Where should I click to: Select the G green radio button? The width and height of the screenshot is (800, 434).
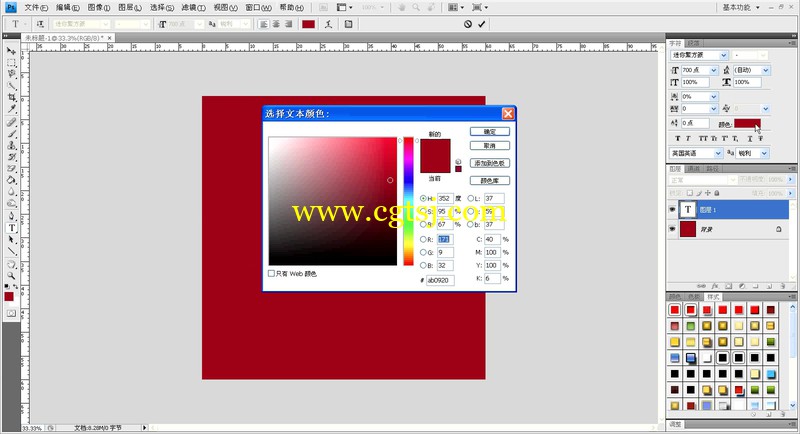[x=423, y=252]
